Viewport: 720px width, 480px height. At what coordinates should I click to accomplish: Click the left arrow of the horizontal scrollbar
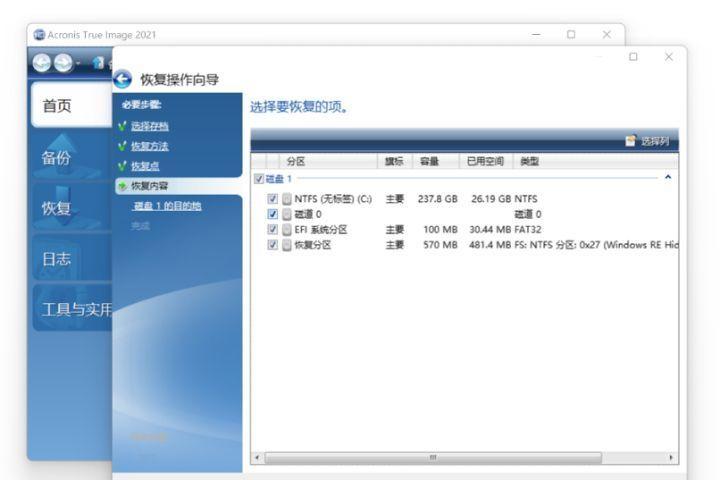257,457
